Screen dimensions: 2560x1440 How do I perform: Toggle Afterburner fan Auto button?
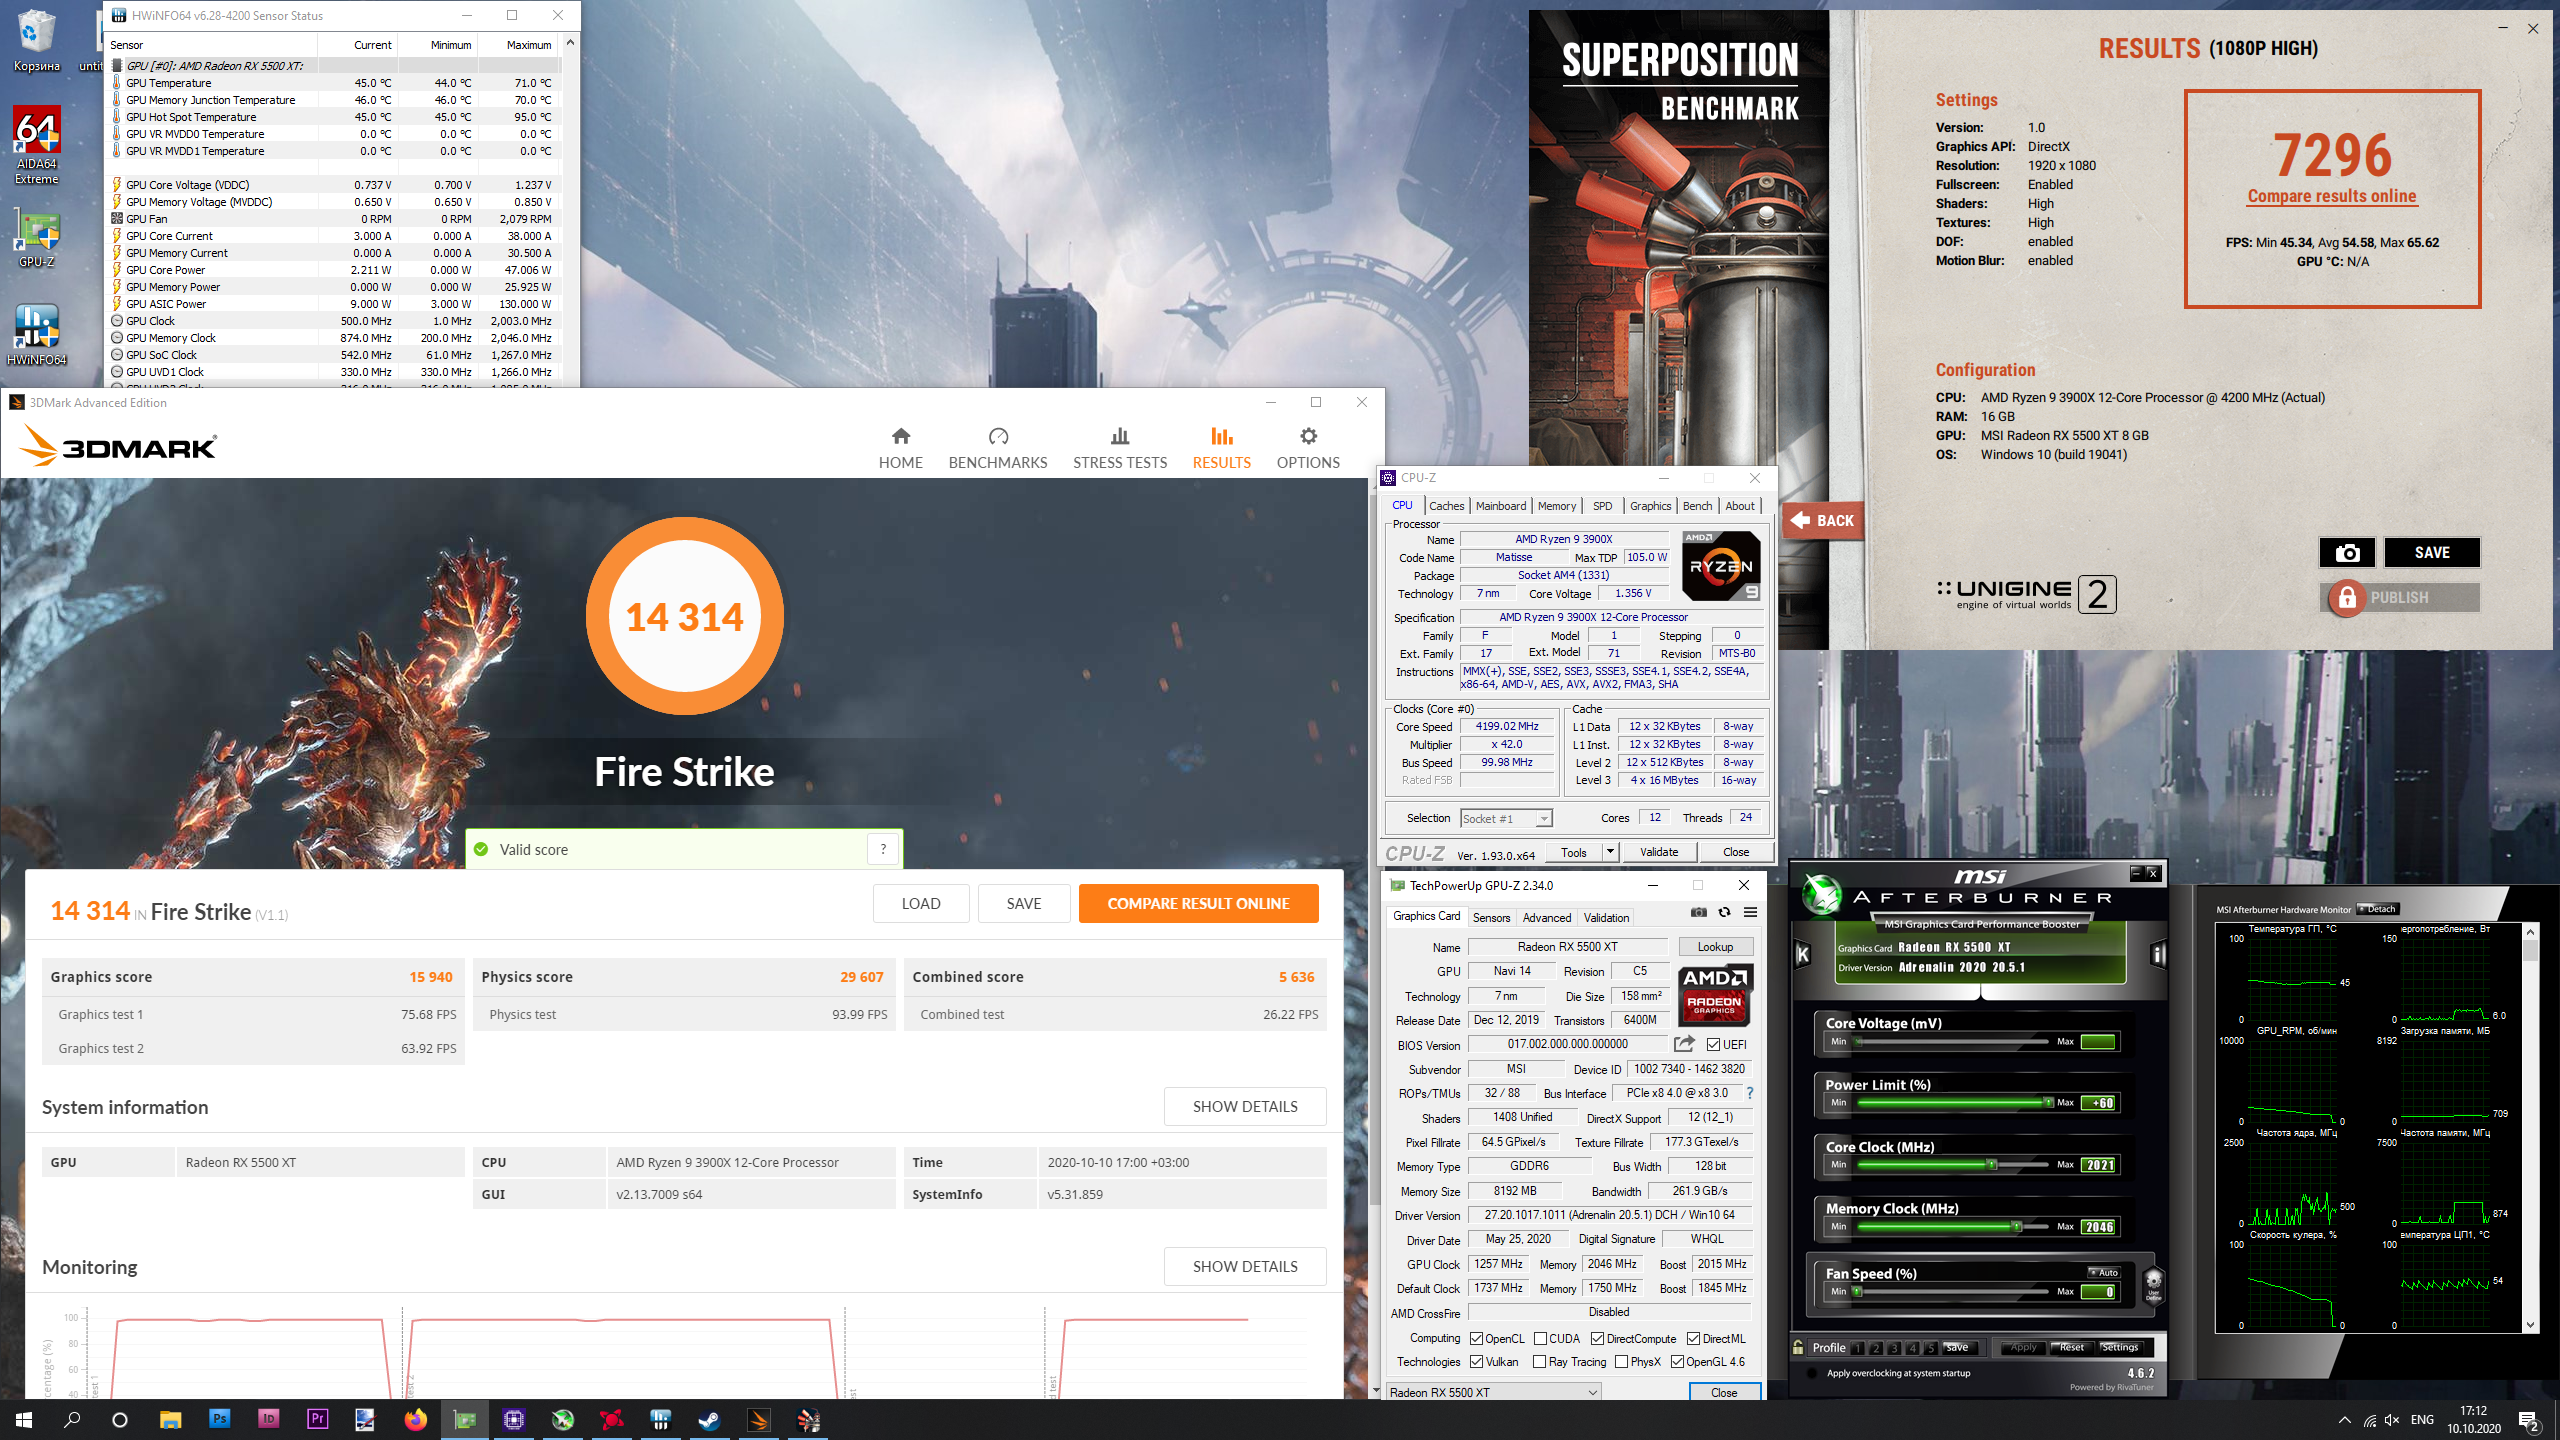pos(2104,1272)
